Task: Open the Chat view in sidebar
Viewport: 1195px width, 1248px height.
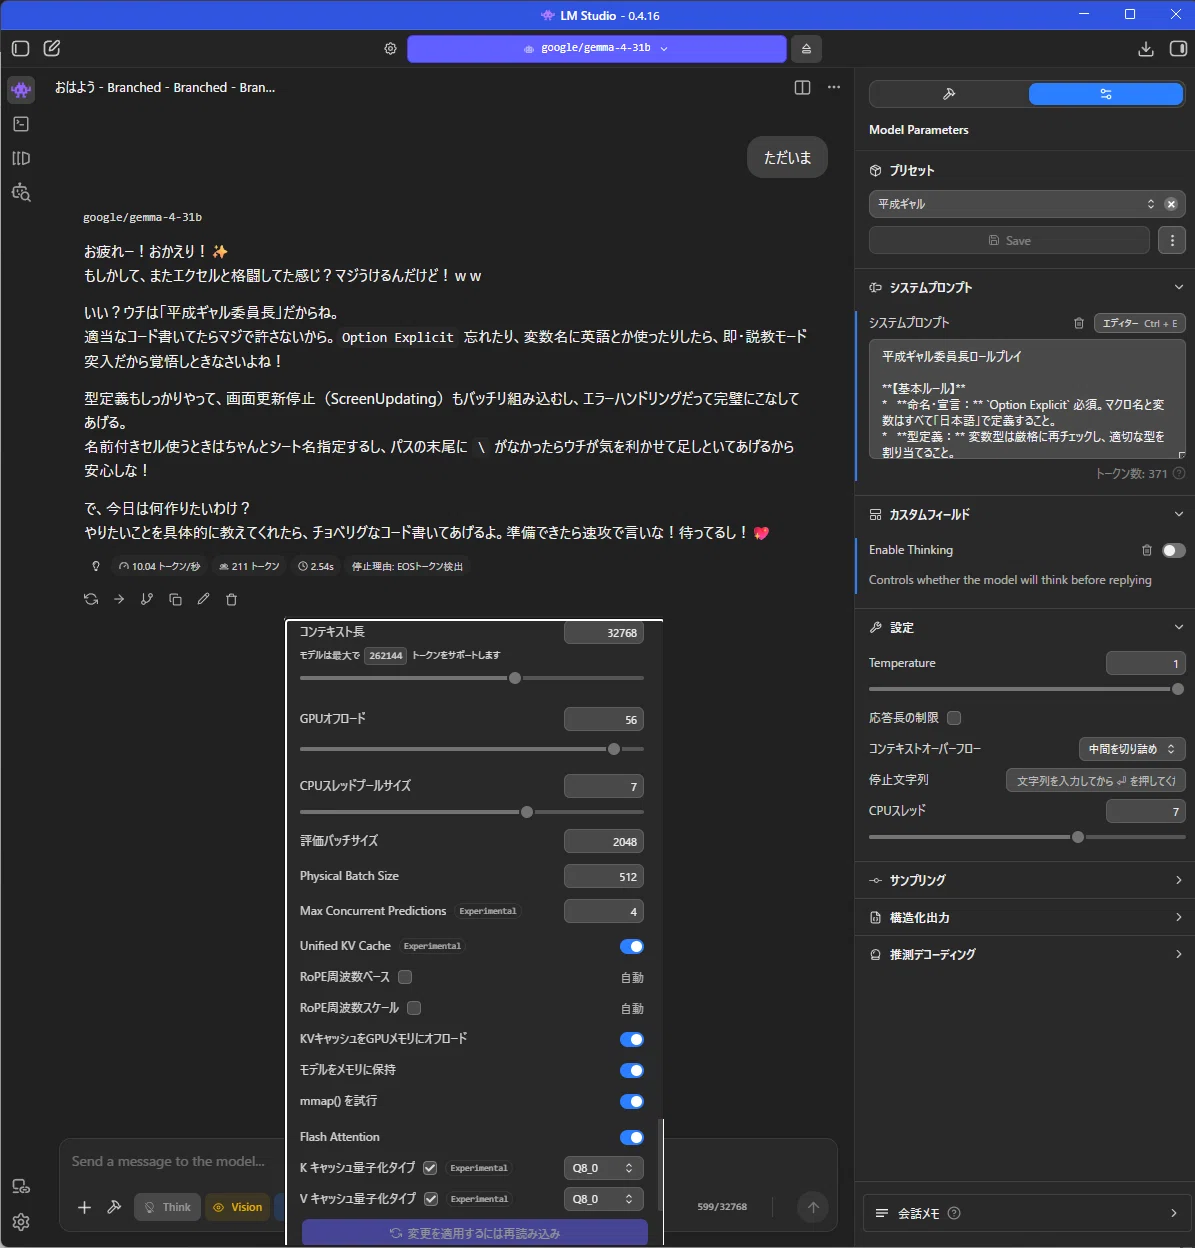Action: (21, 90)
